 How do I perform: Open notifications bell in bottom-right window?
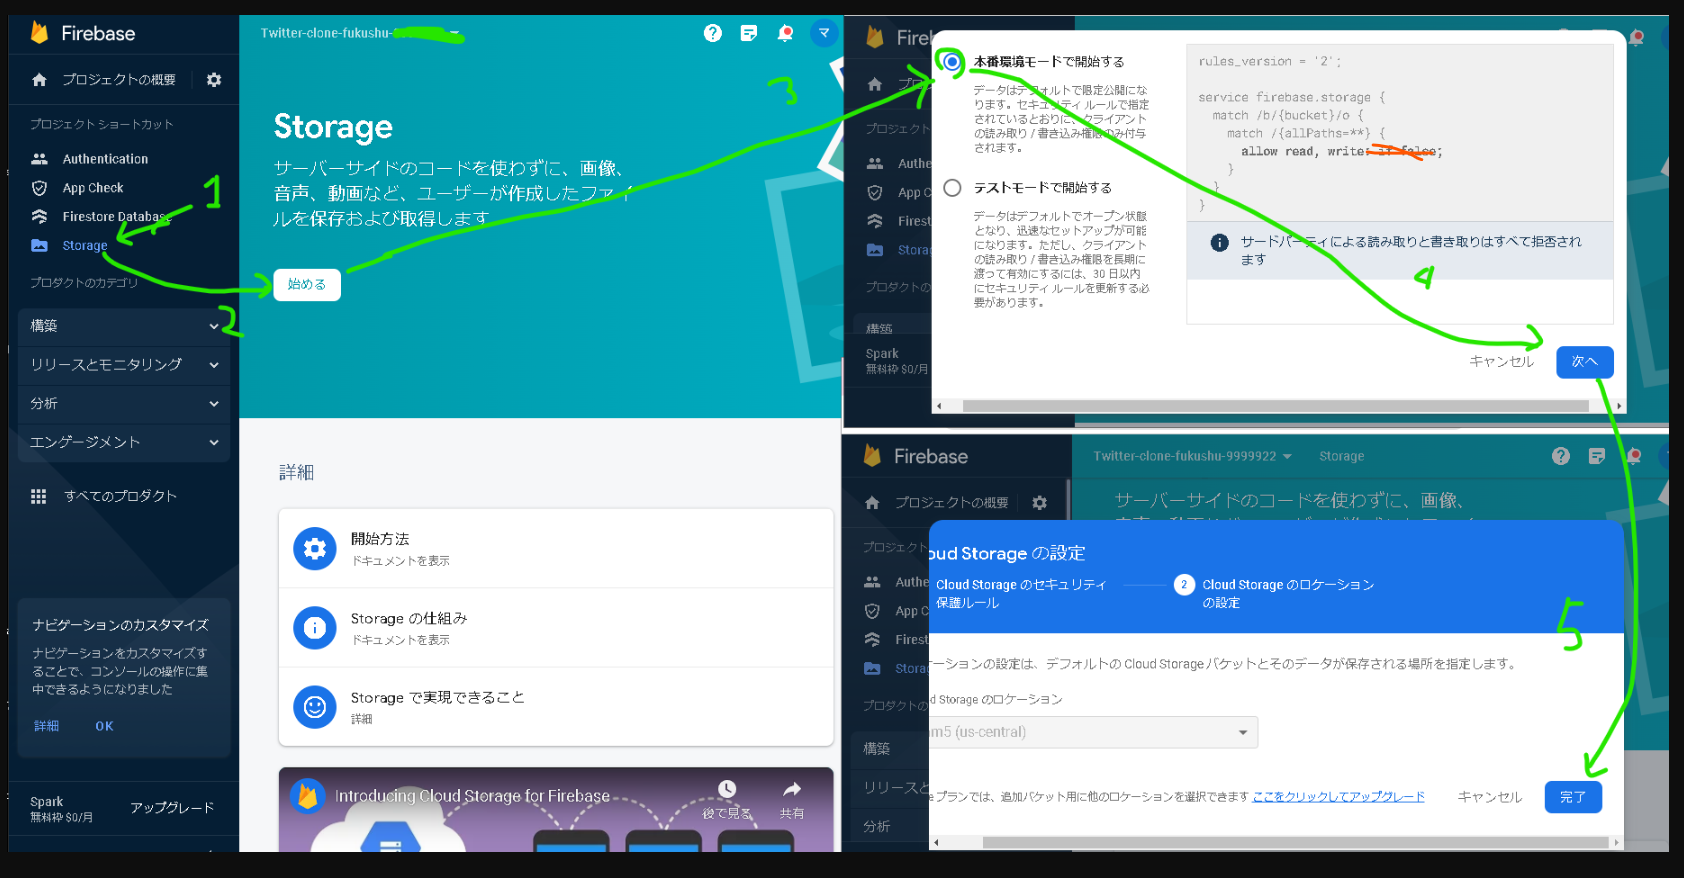pyautogui.click(x=1634, y=456)
